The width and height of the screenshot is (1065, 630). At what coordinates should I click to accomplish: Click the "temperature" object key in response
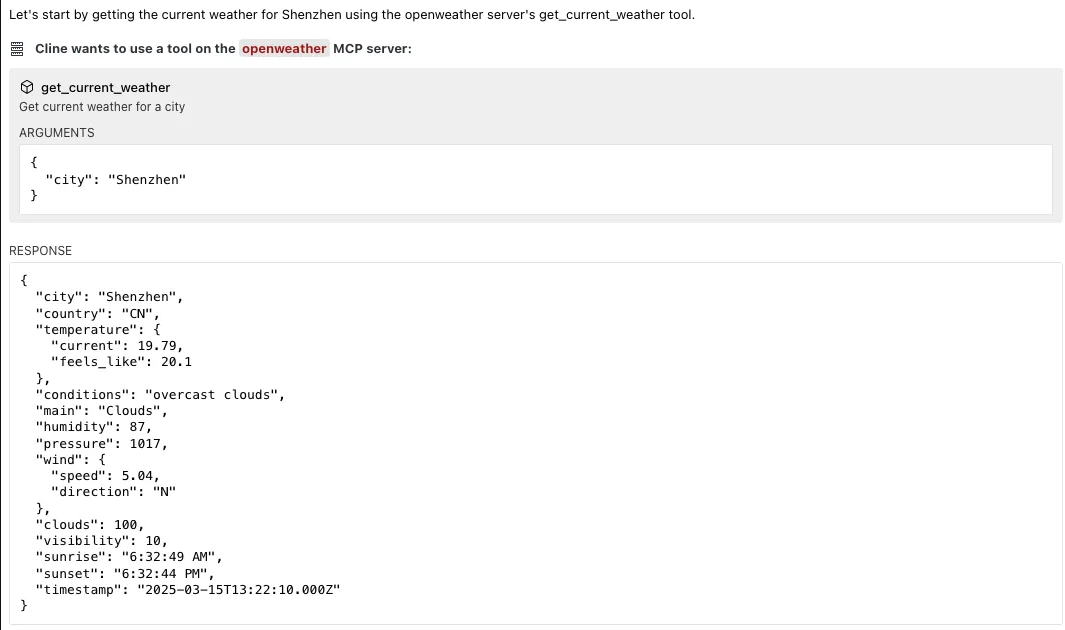point(86,330)
